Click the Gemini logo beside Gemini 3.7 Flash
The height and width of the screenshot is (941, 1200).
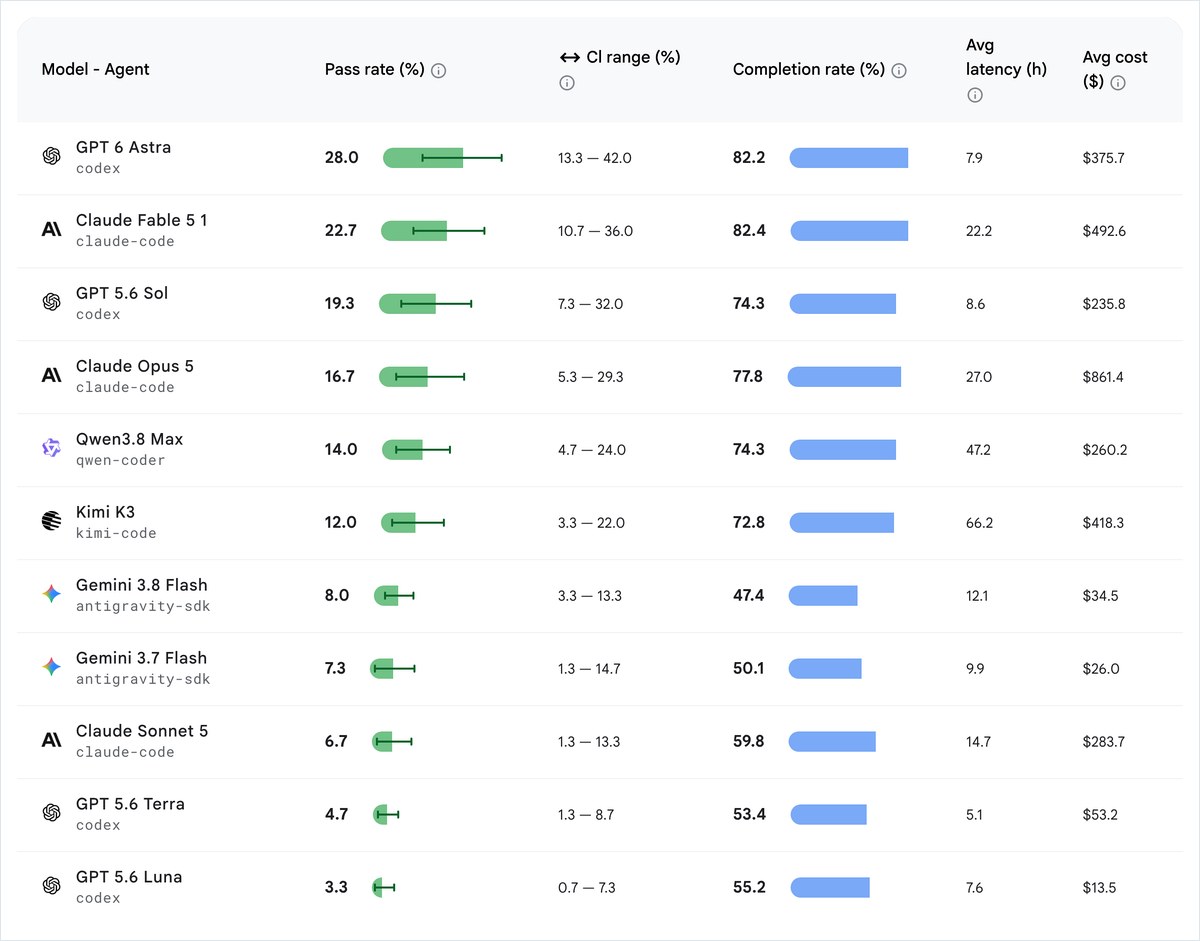pos(51,668)
